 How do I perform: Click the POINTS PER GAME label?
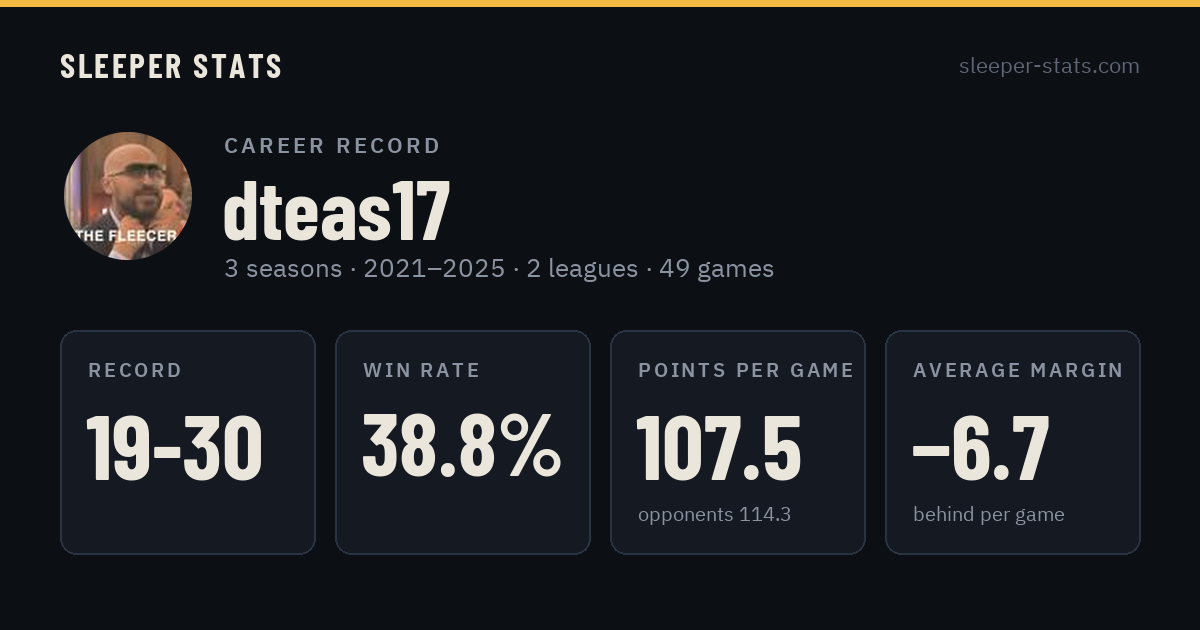click(x=746, y=371)
